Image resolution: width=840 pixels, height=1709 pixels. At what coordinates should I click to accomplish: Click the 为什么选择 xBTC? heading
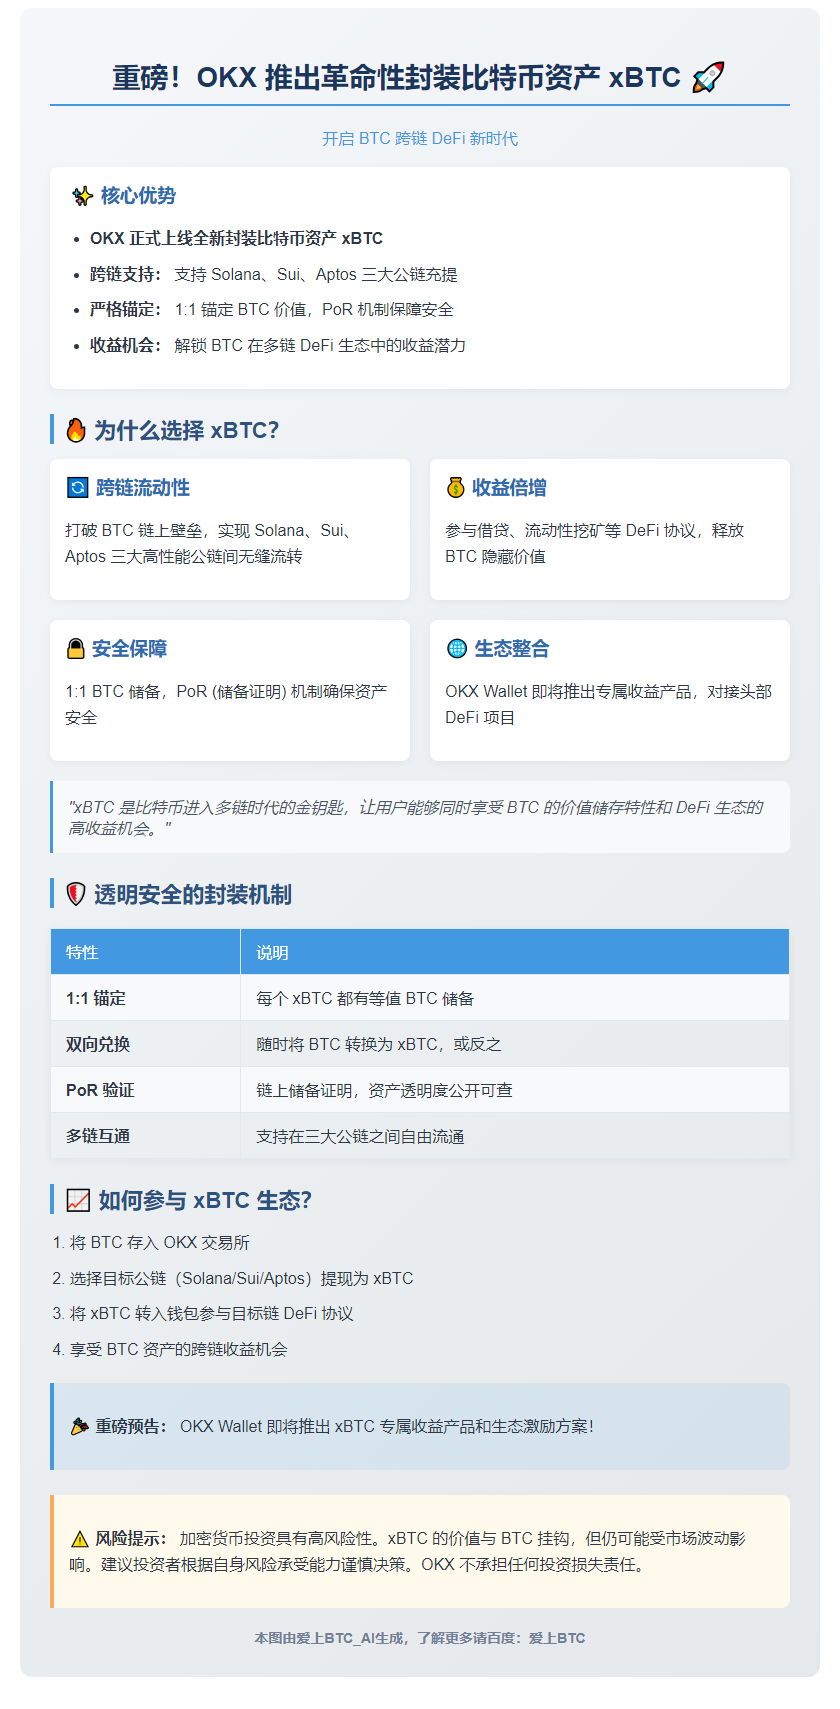coord(186,430)
